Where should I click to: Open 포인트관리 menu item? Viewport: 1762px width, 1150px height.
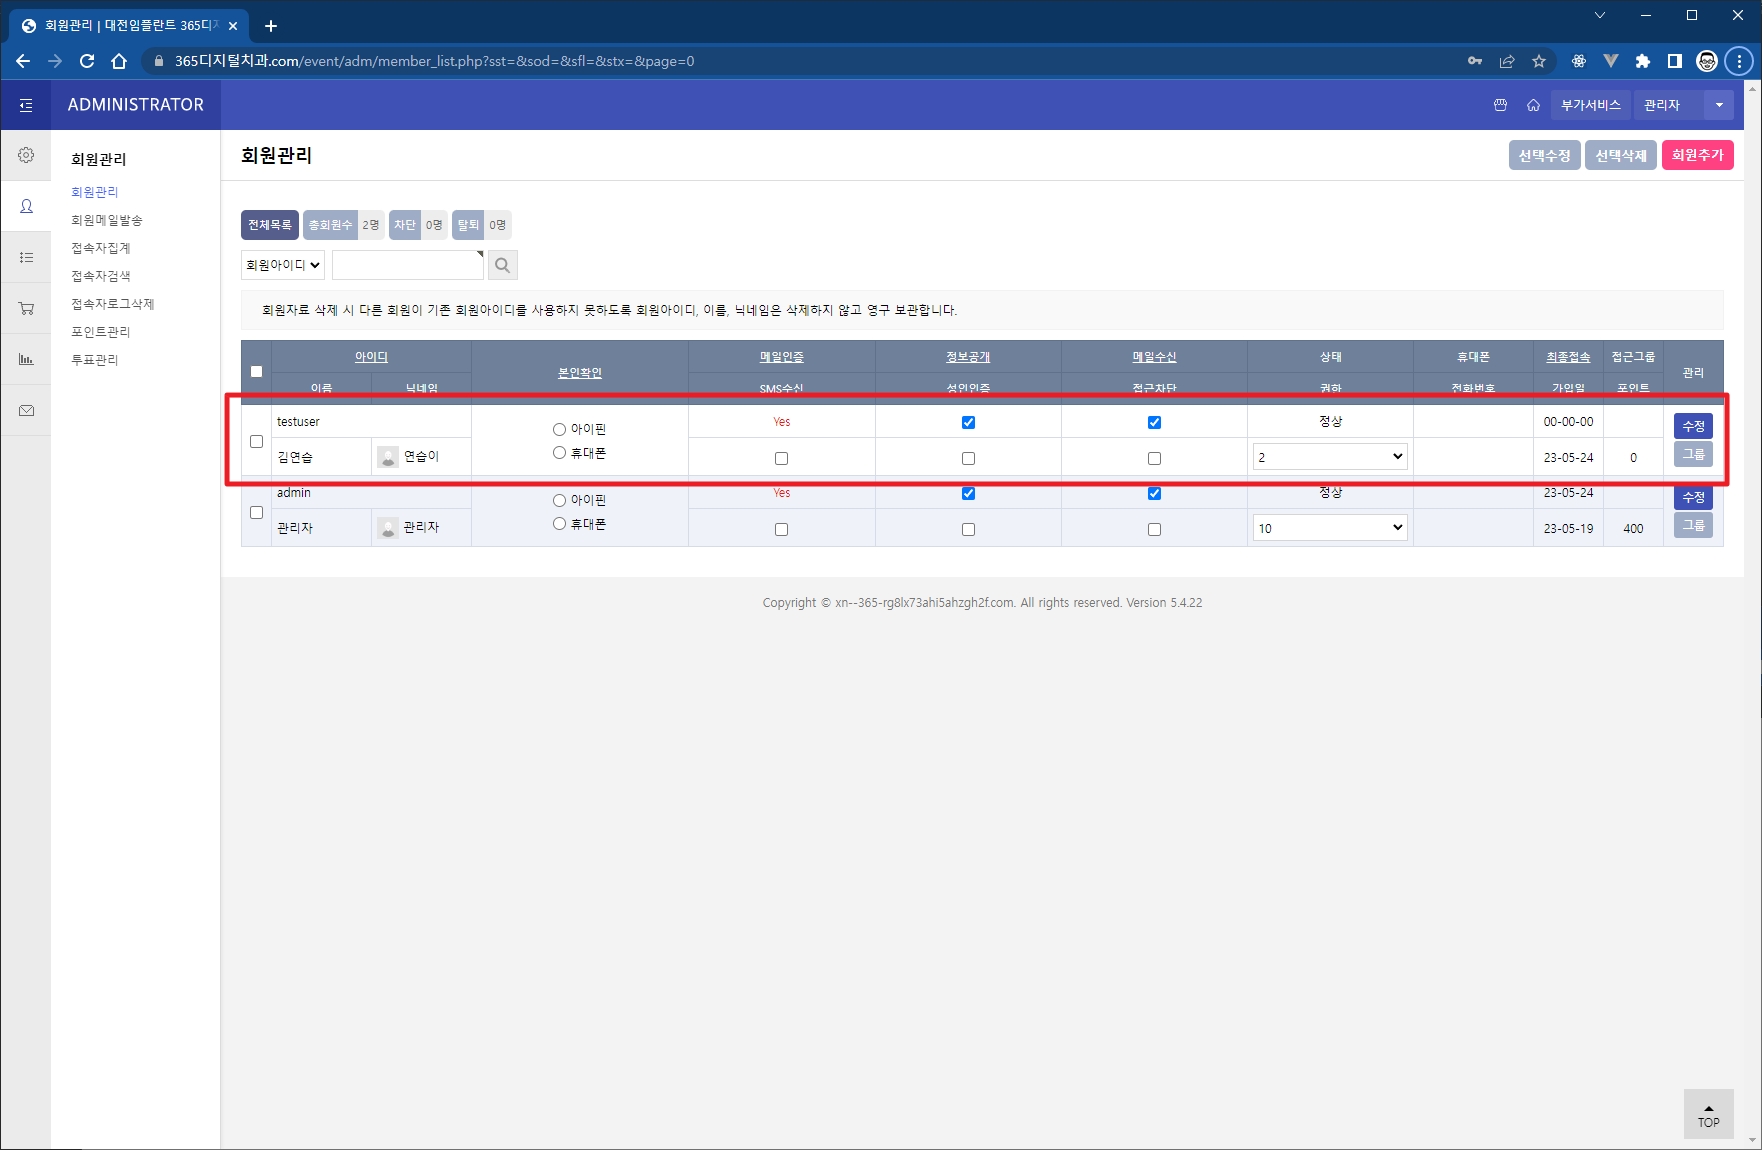pos(101,332)
